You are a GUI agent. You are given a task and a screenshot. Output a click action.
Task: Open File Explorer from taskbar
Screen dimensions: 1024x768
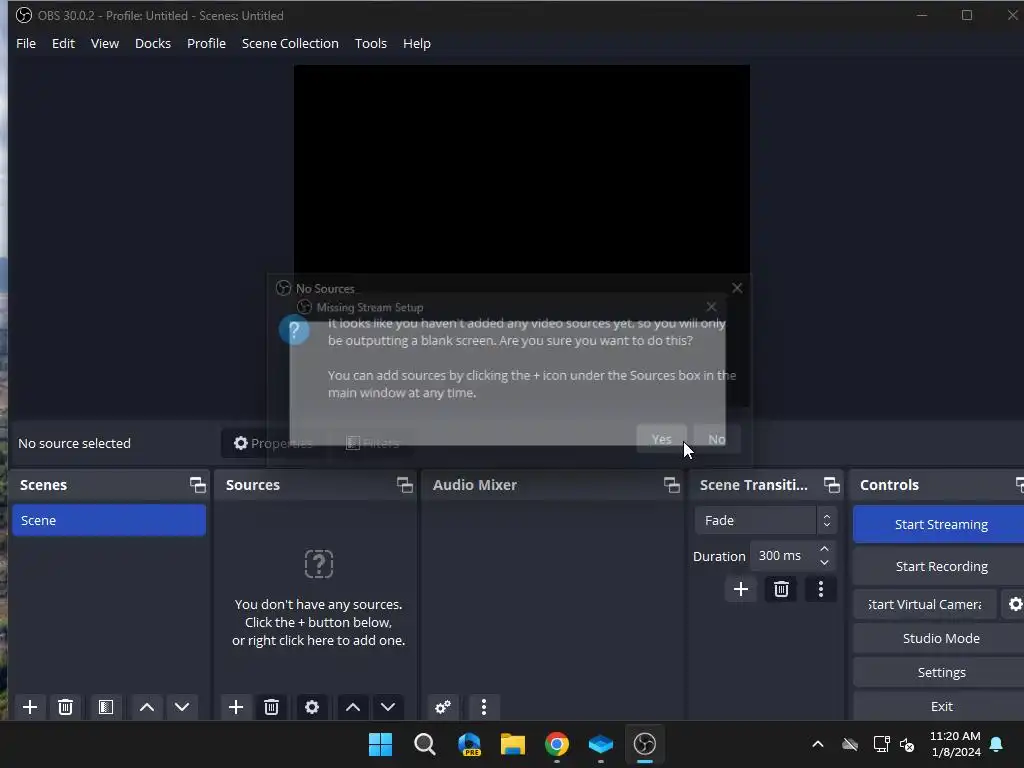coord(513,744)
